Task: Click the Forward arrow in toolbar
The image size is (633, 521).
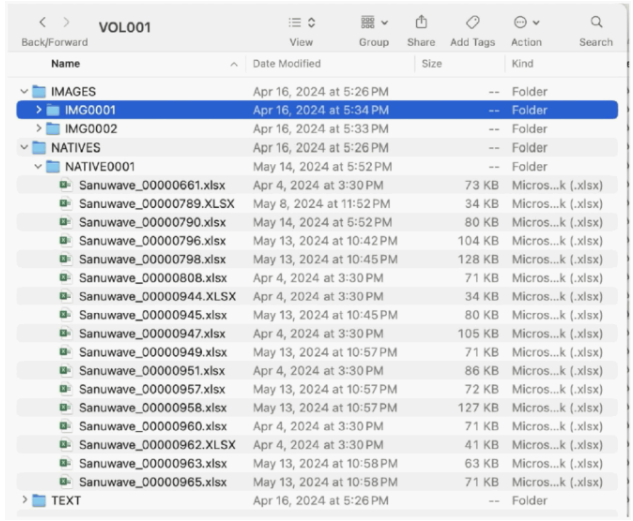Action: tap(66, 23)
